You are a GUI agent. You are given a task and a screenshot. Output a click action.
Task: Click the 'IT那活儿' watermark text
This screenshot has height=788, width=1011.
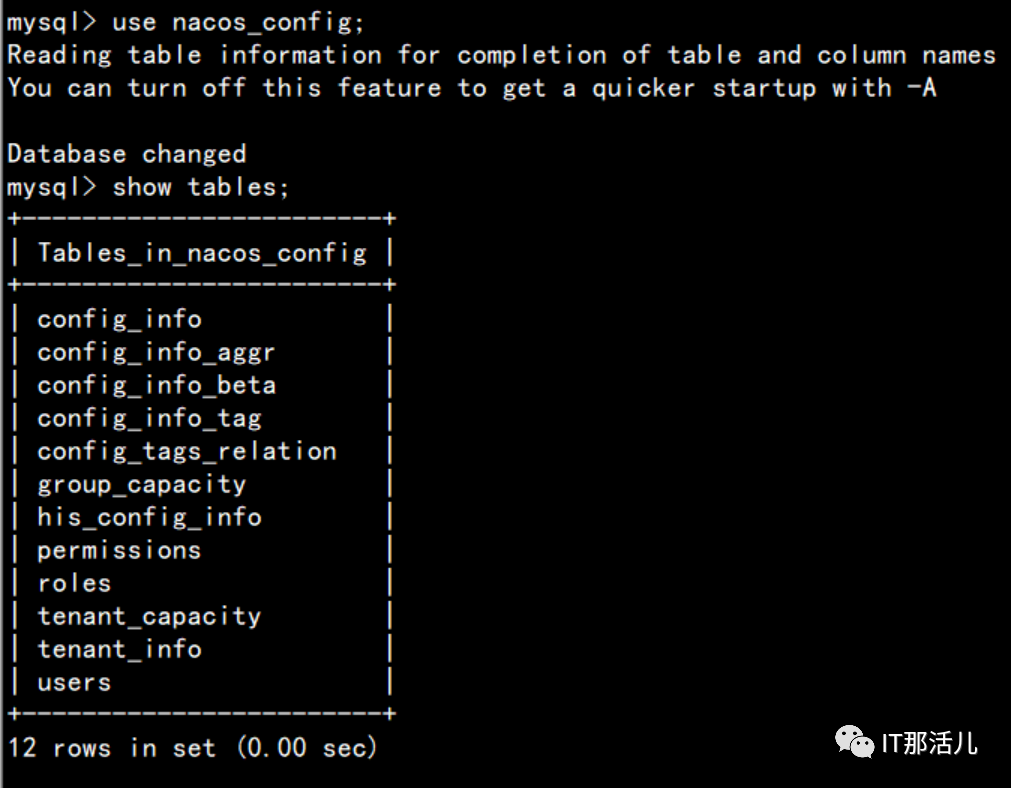pos(929,743)
